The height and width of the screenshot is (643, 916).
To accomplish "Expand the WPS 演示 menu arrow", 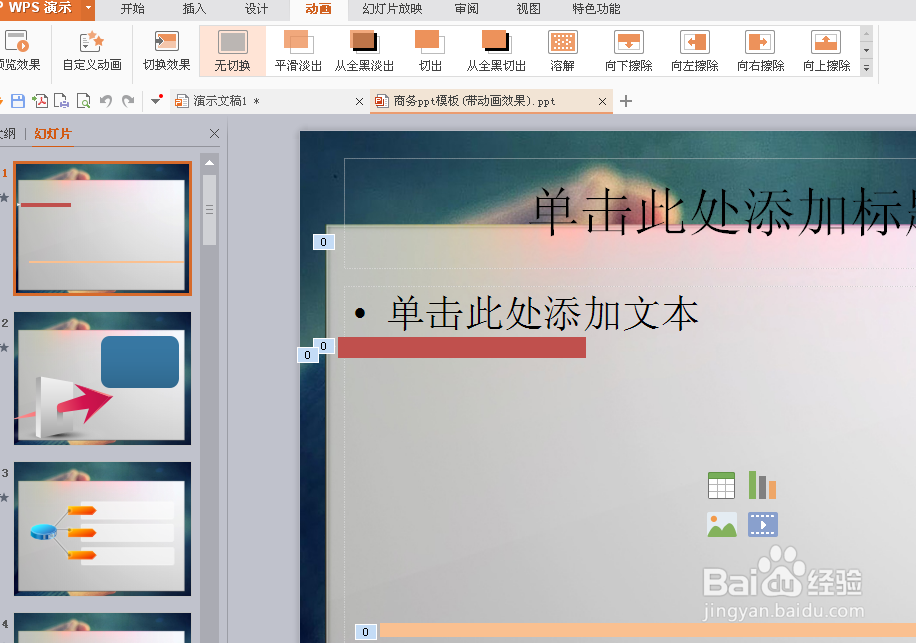I will pyautogui.click(x=87, y=9).
